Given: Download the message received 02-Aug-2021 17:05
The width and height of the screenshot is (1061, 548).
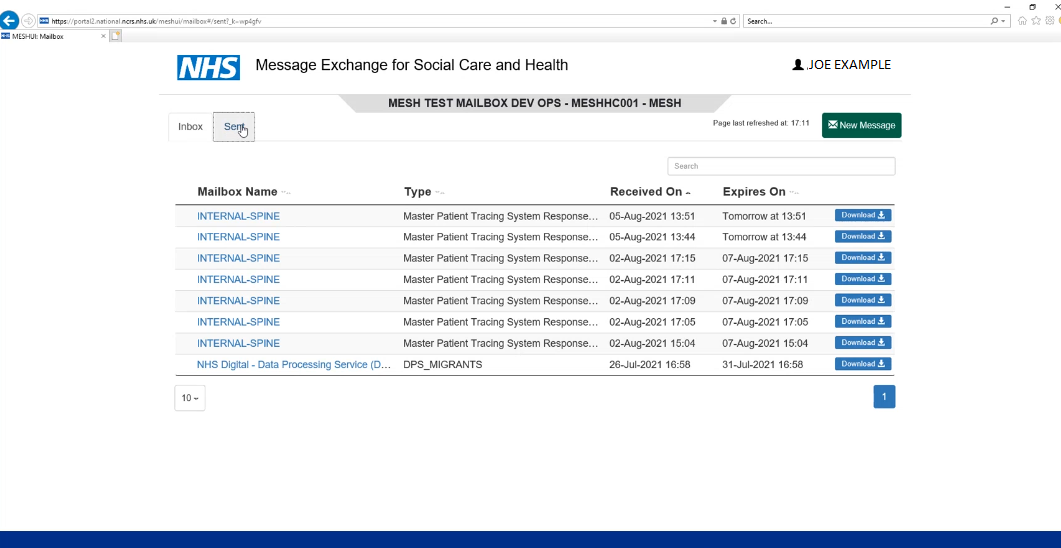Looking at the screenshot, I should pos(863,321).
